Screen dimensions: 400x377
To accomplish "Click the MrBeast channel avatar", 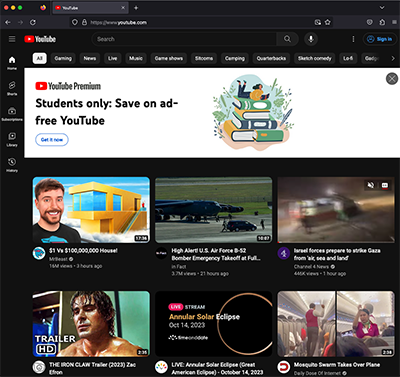I will pyautogui.click(x=39, y=253).
